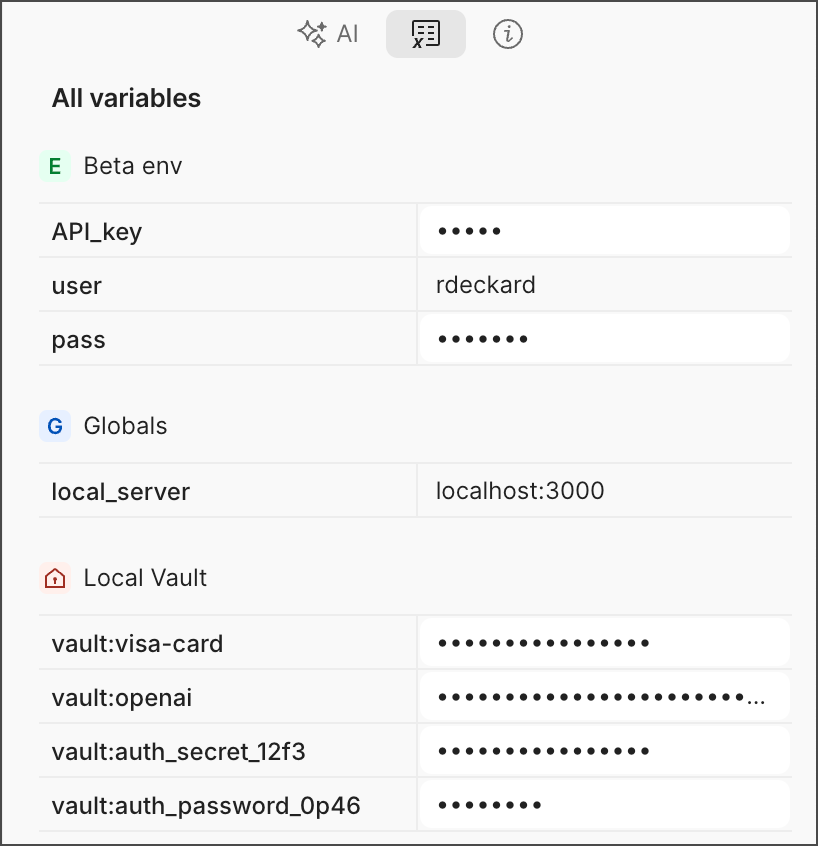Viewport: 818px width, 846px height.
Task: Click the masked pass value field
Action: [604, 340]
